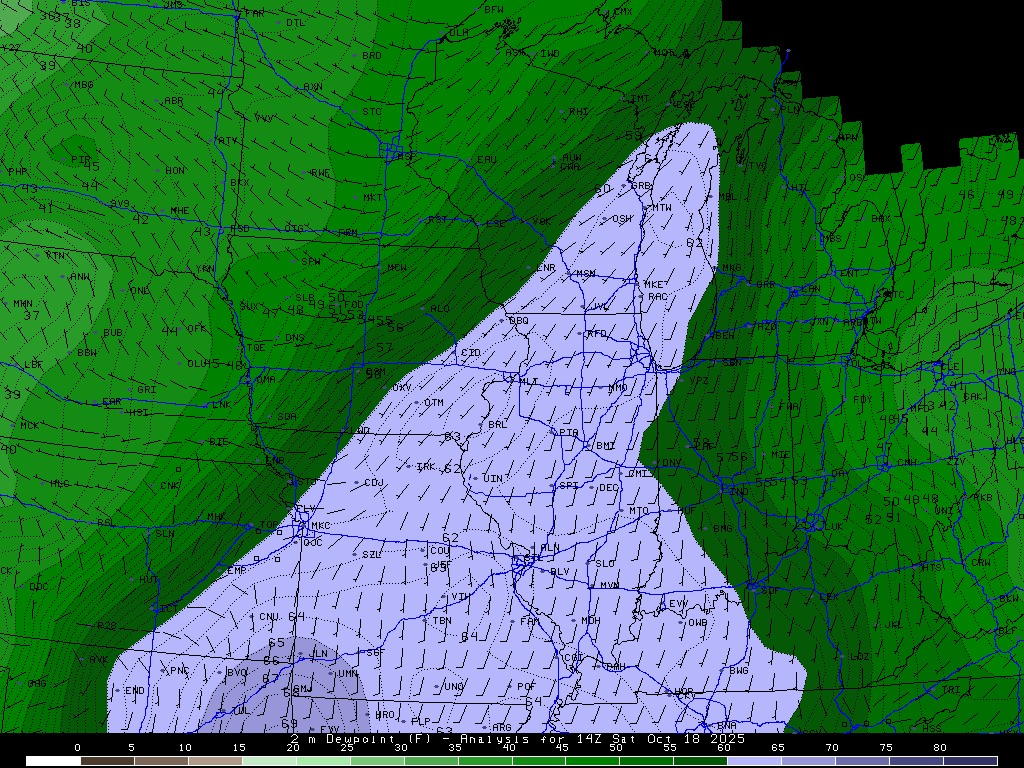Select the TVC station label
Image resolution: width=1024 pixels, height=768 pixels.
tap(757, 166)
